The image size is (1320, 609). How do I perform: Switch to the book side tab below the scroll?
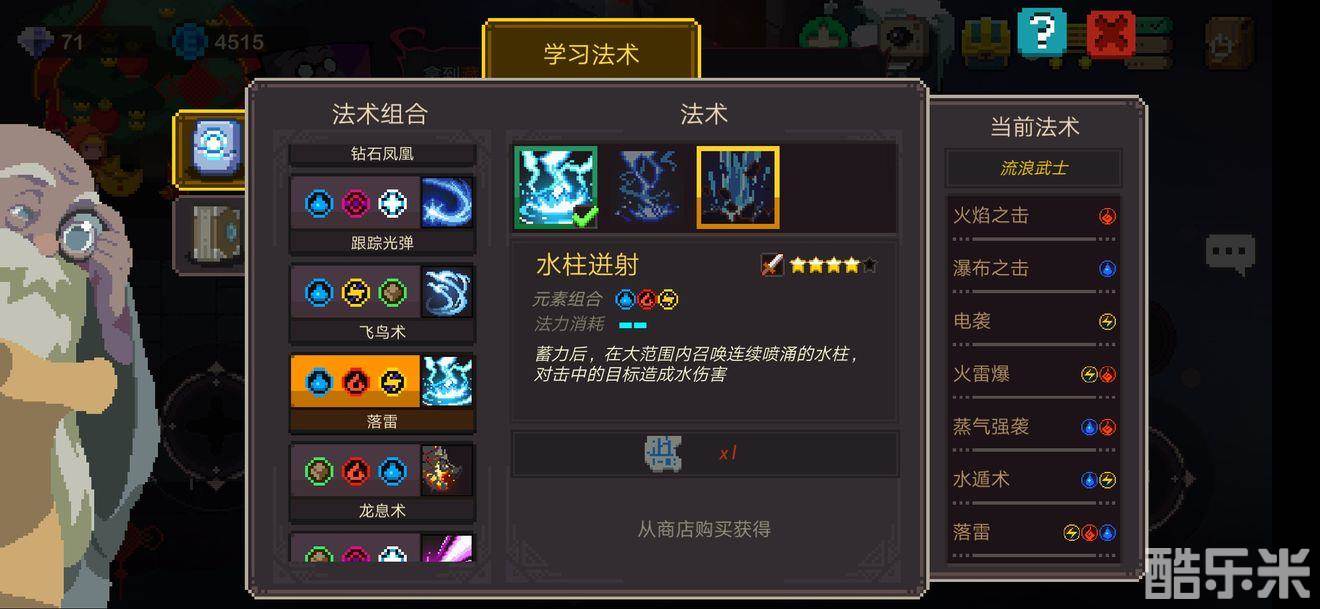pos(211,234)
